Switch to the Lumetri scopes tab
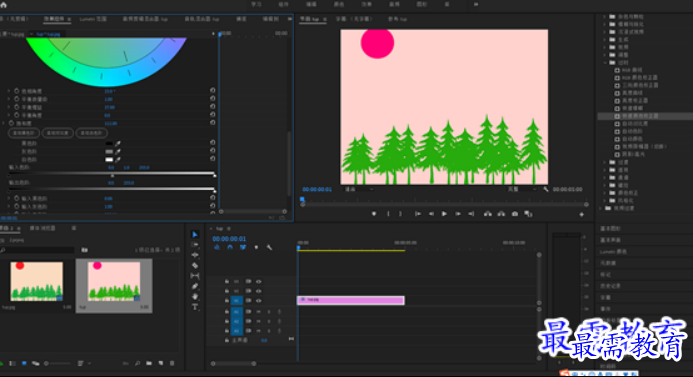Image resolution: width=693 pixels, height=377 pixels. [x=93, y=19]
